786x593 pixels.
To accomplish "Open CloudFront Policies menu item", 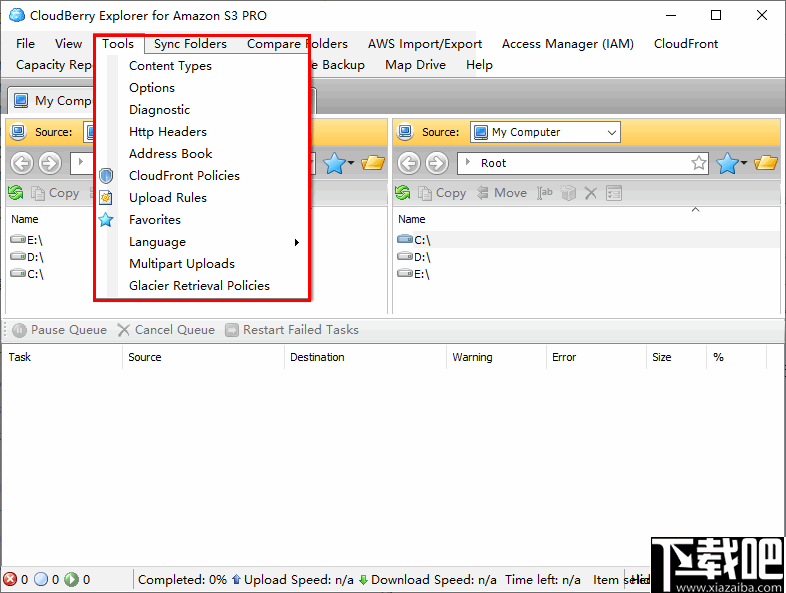I will (184, 176).
